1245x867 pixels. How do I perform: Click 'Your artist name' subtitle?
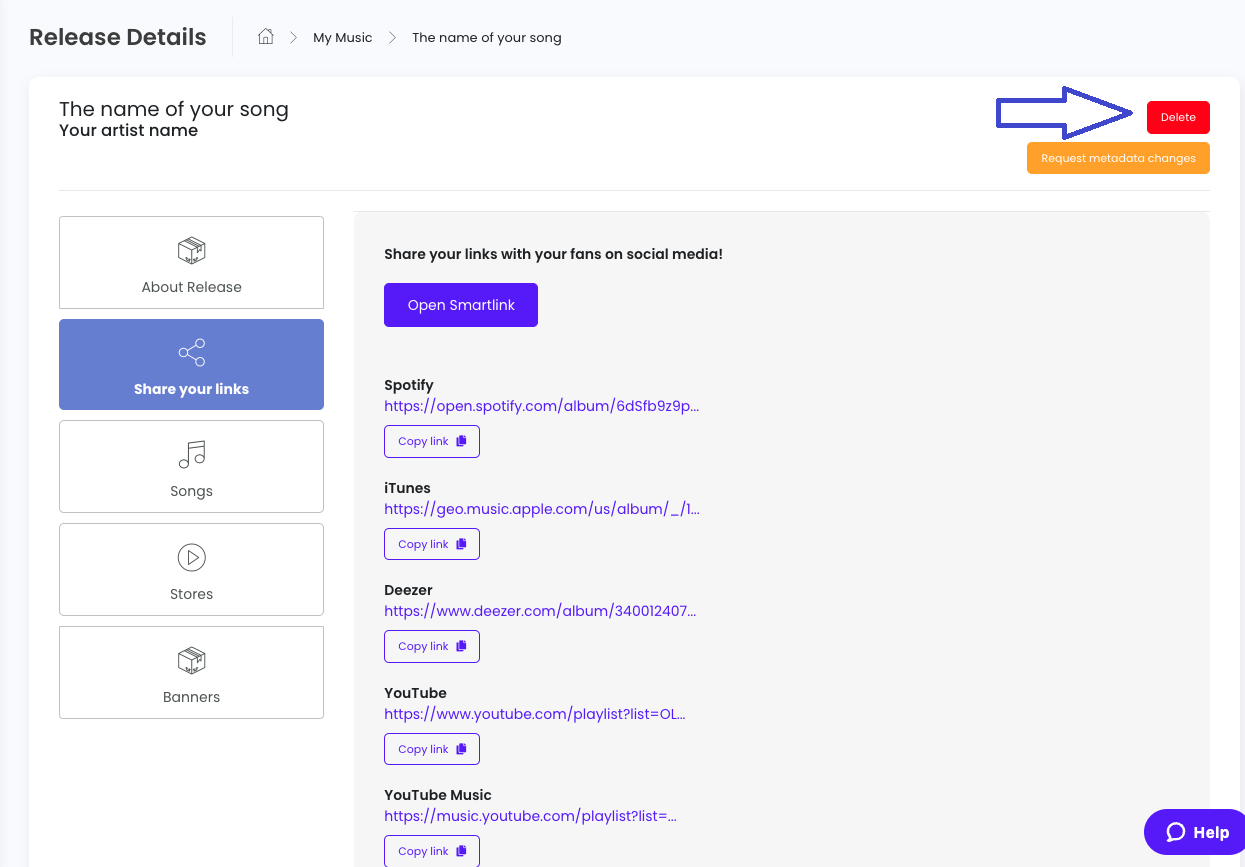click(x=128, y=130)
